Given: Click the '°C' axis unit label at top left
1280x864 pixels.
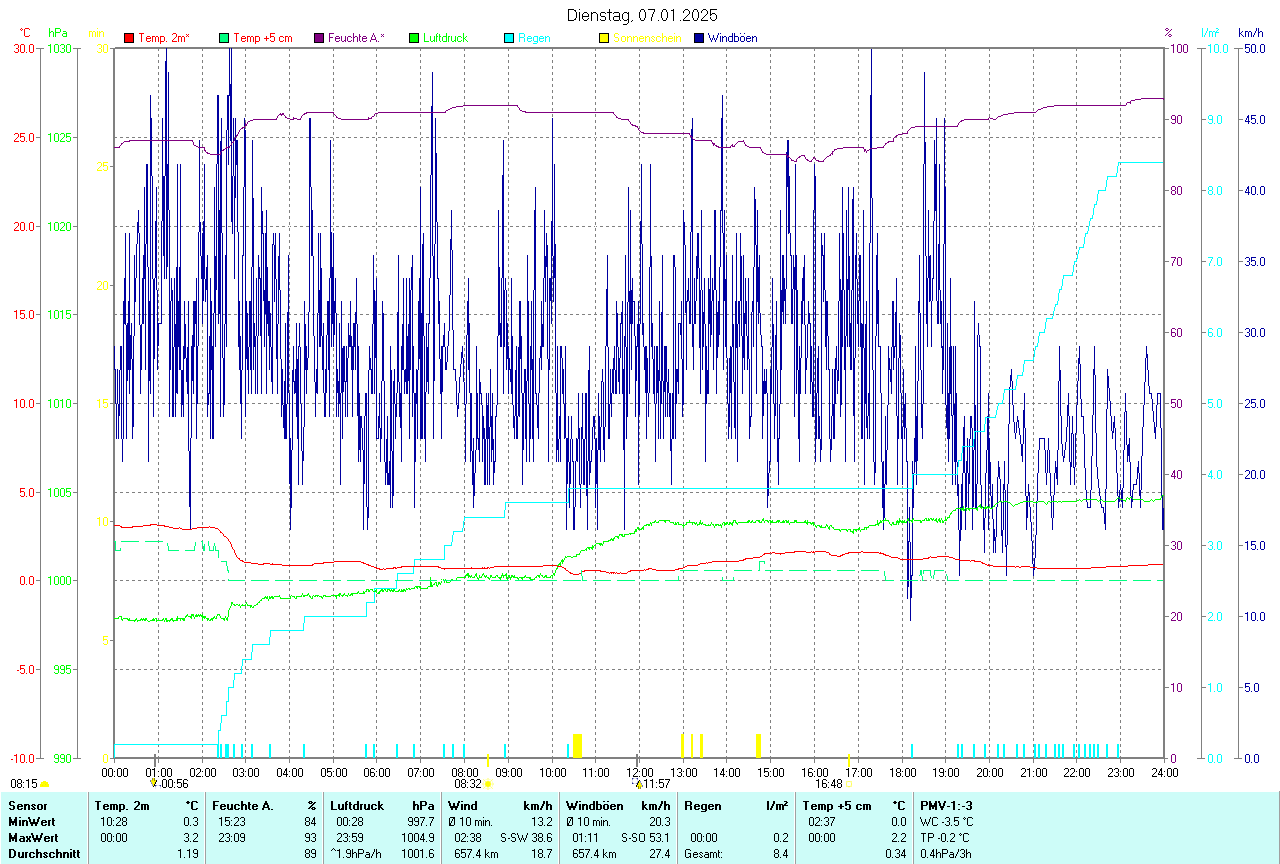Looking at the screenshot, I should point(25,33).
